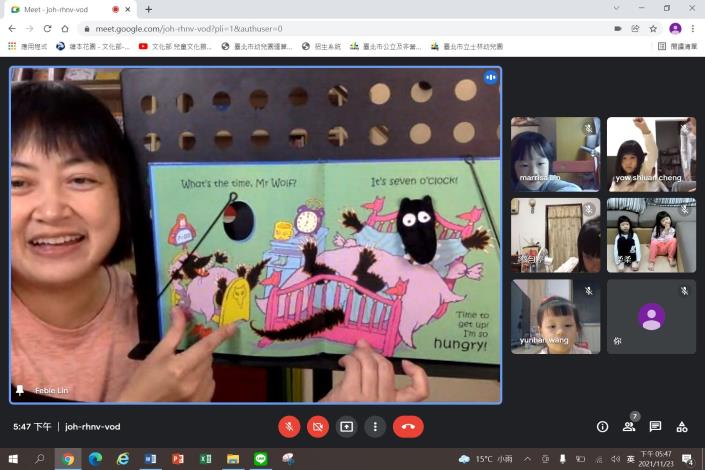Open the 臺北市公立及非營 bookmark
This screenshot has height=470, width=705.
pyautogui.click(x=386, y=46)
